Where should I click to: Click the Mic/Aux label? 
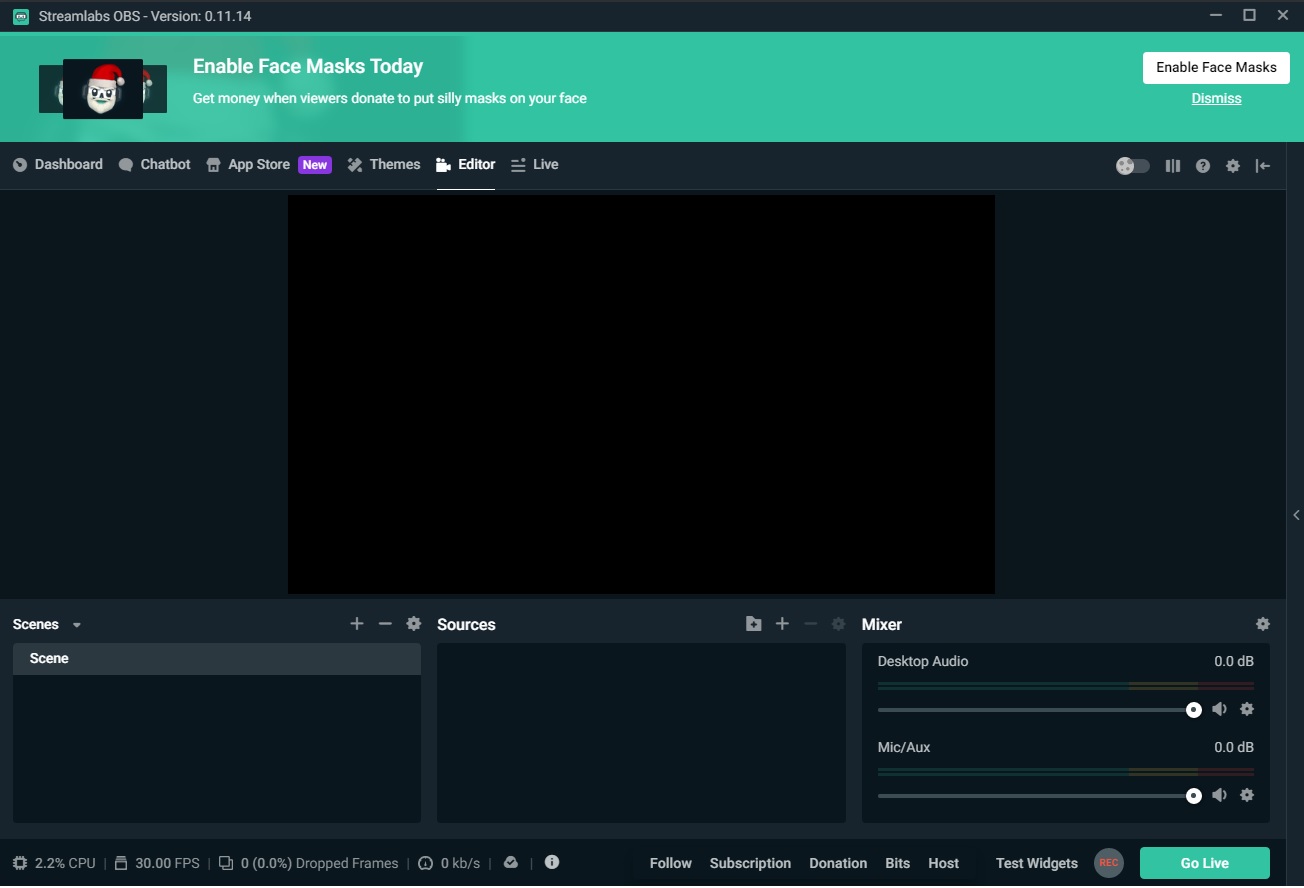coord(904,747)
